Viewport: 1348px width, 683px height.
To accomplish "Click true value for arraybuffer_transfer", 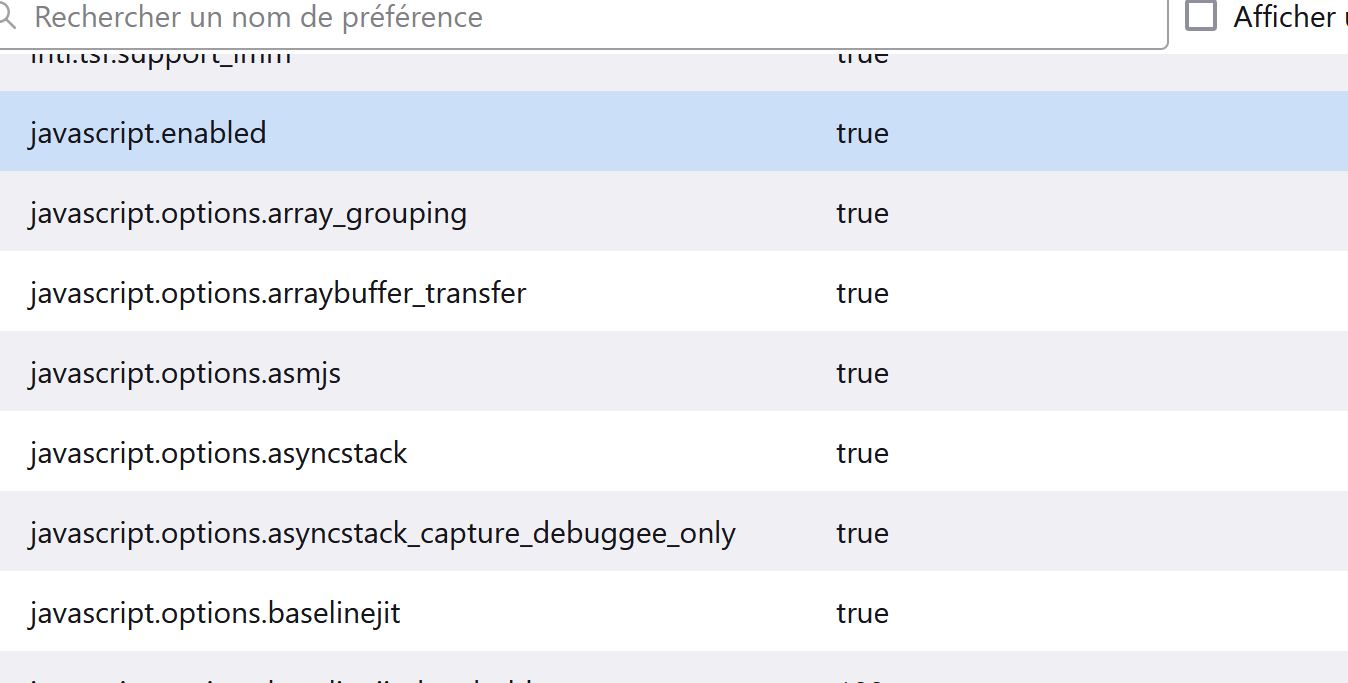I will click(862, 293).
